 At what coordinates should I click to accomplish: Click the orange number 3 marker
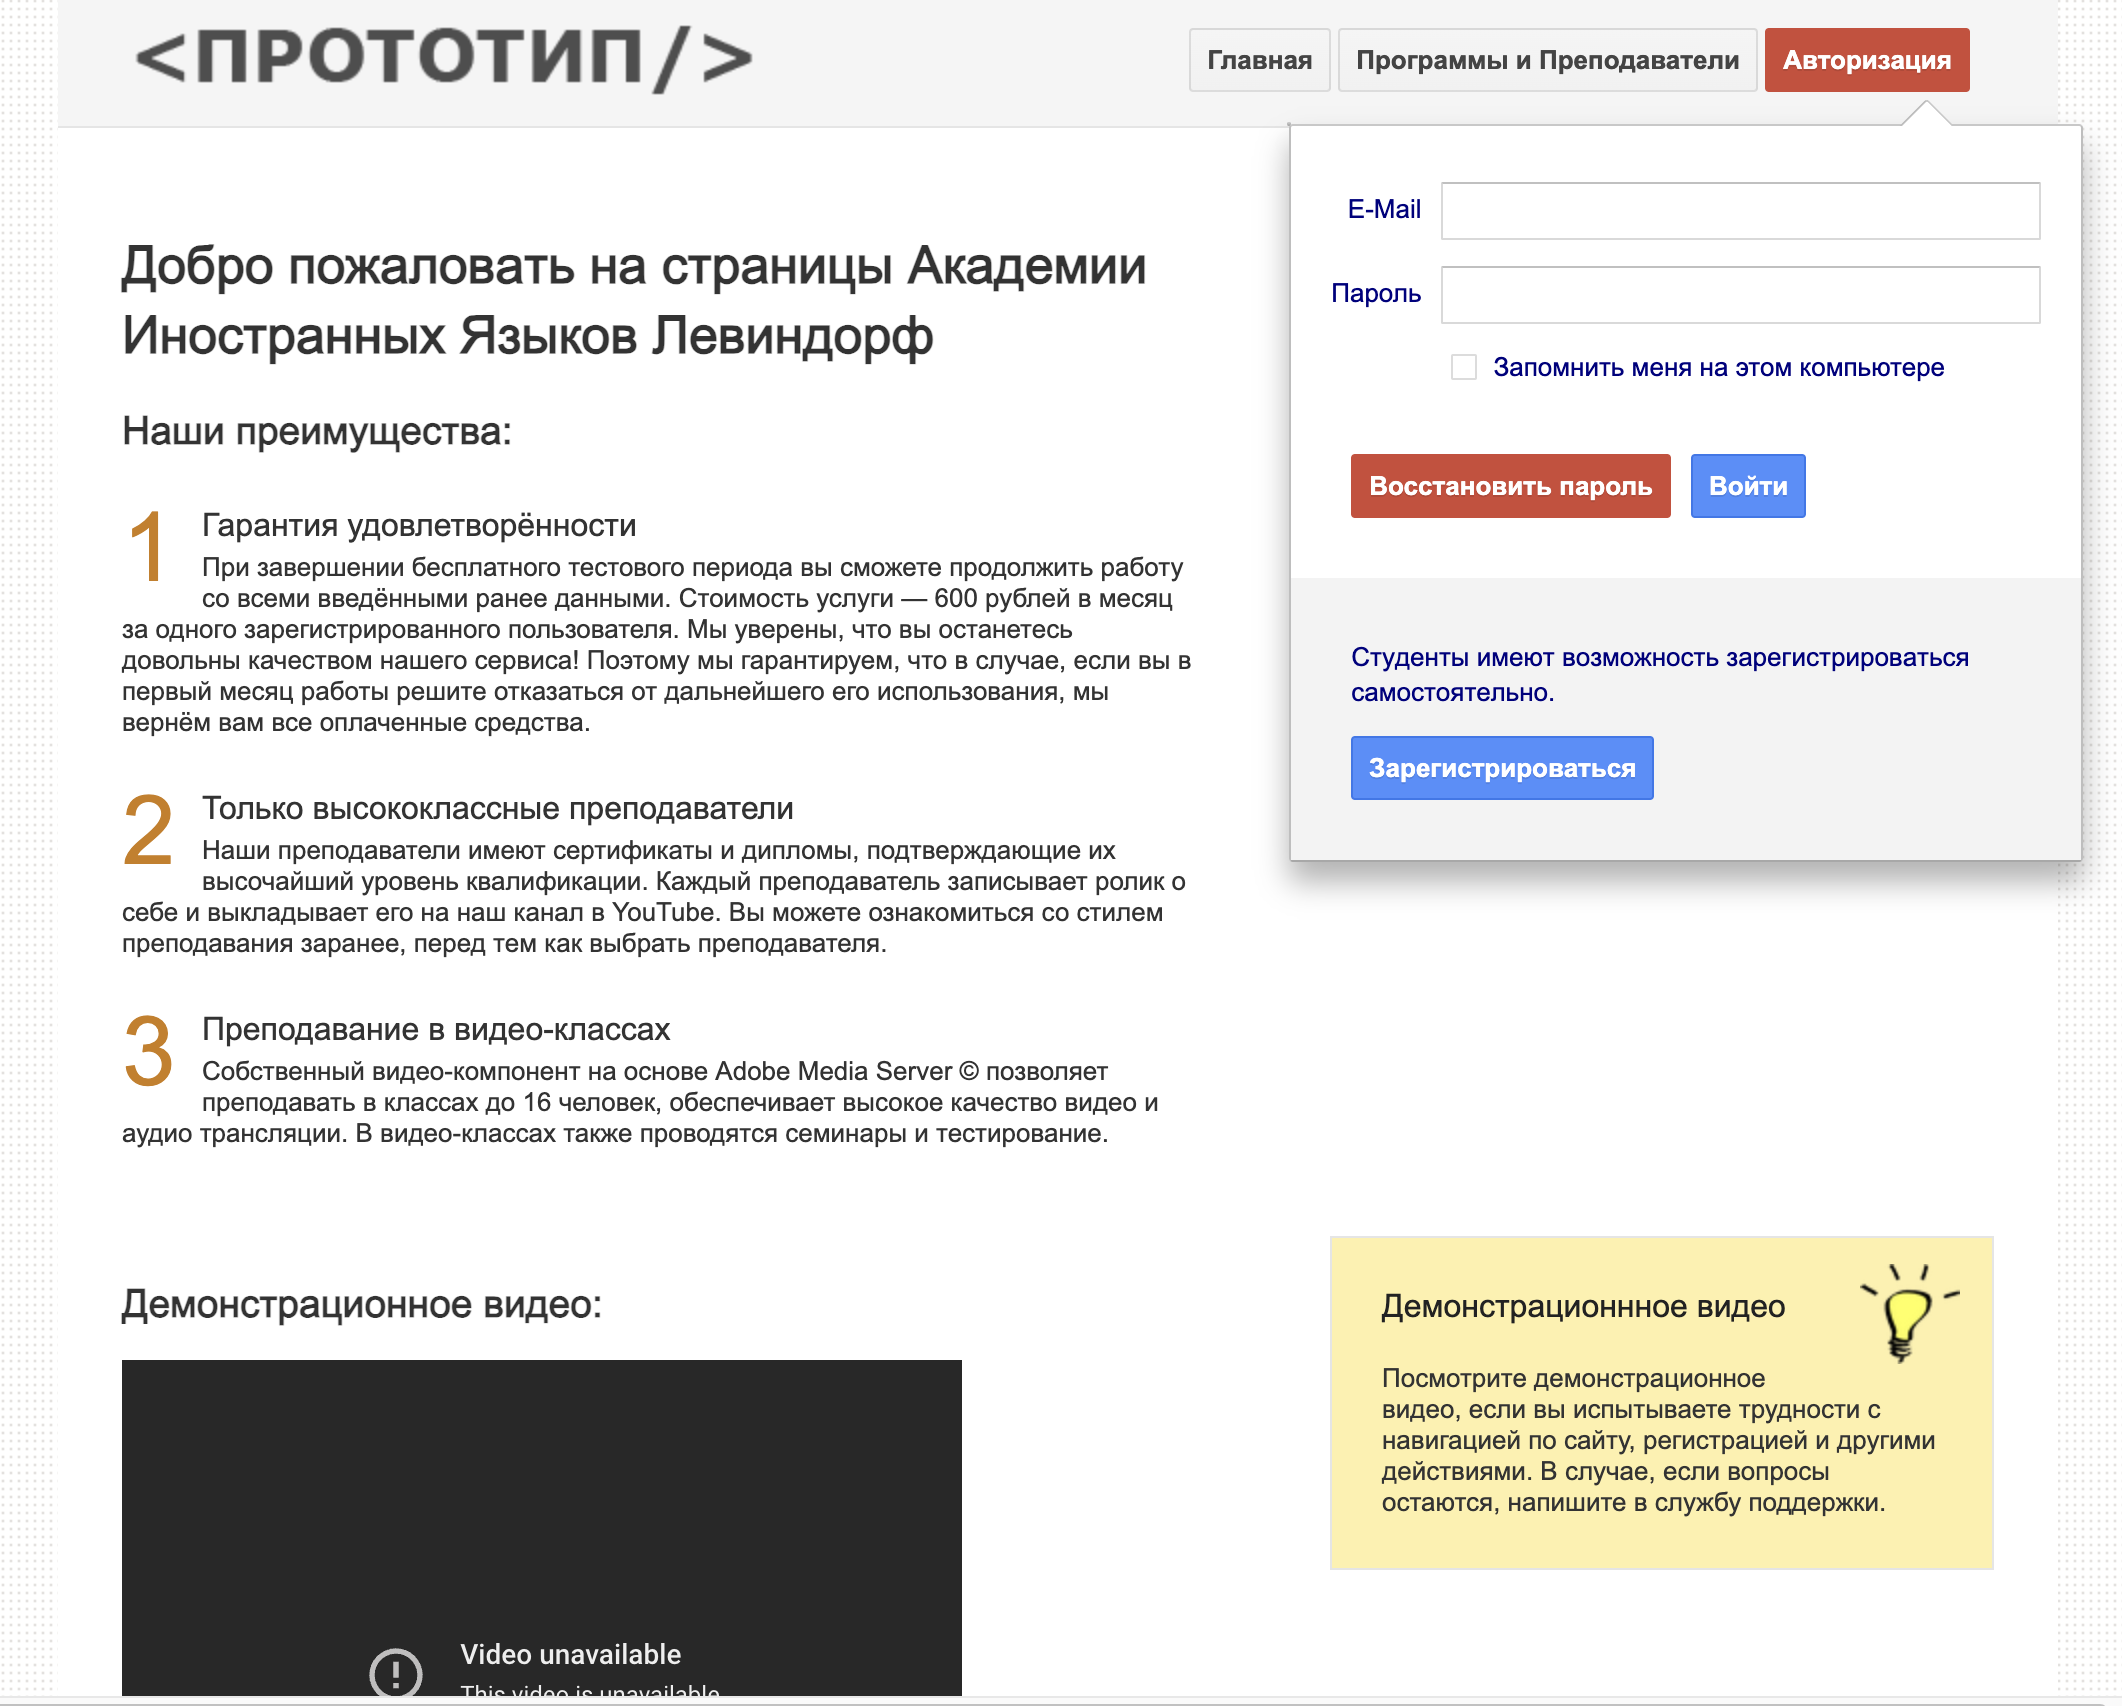click(x=148, y=1050)
